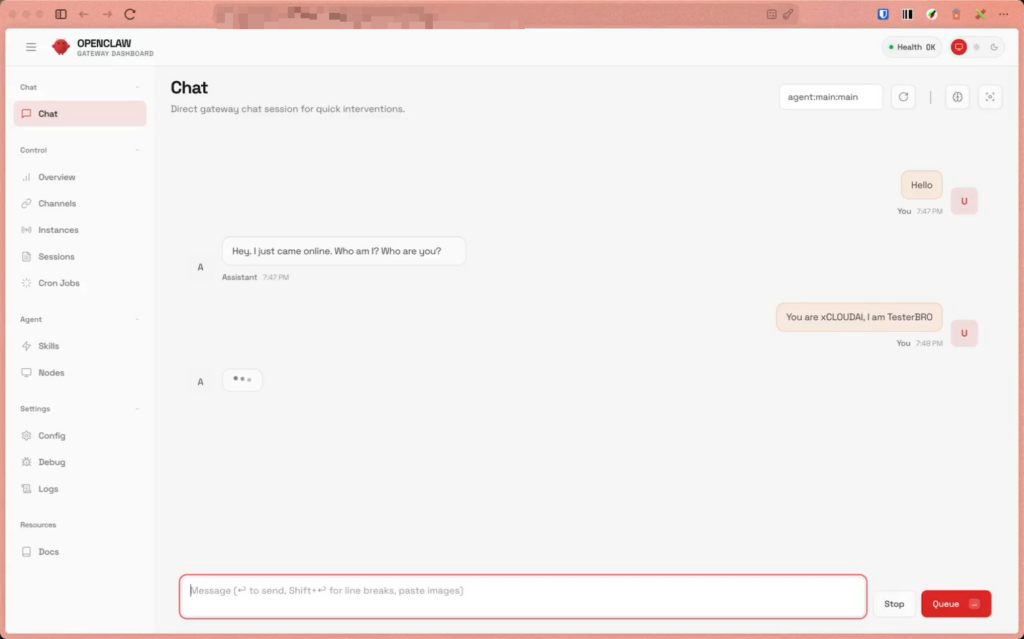Open the Overview page

(80, 177)
